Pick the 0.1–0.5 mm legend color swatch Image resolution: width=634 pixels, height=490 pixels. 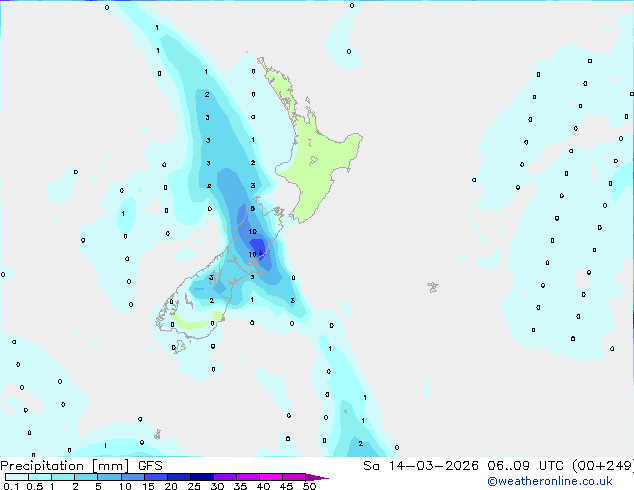click(17, 477)
